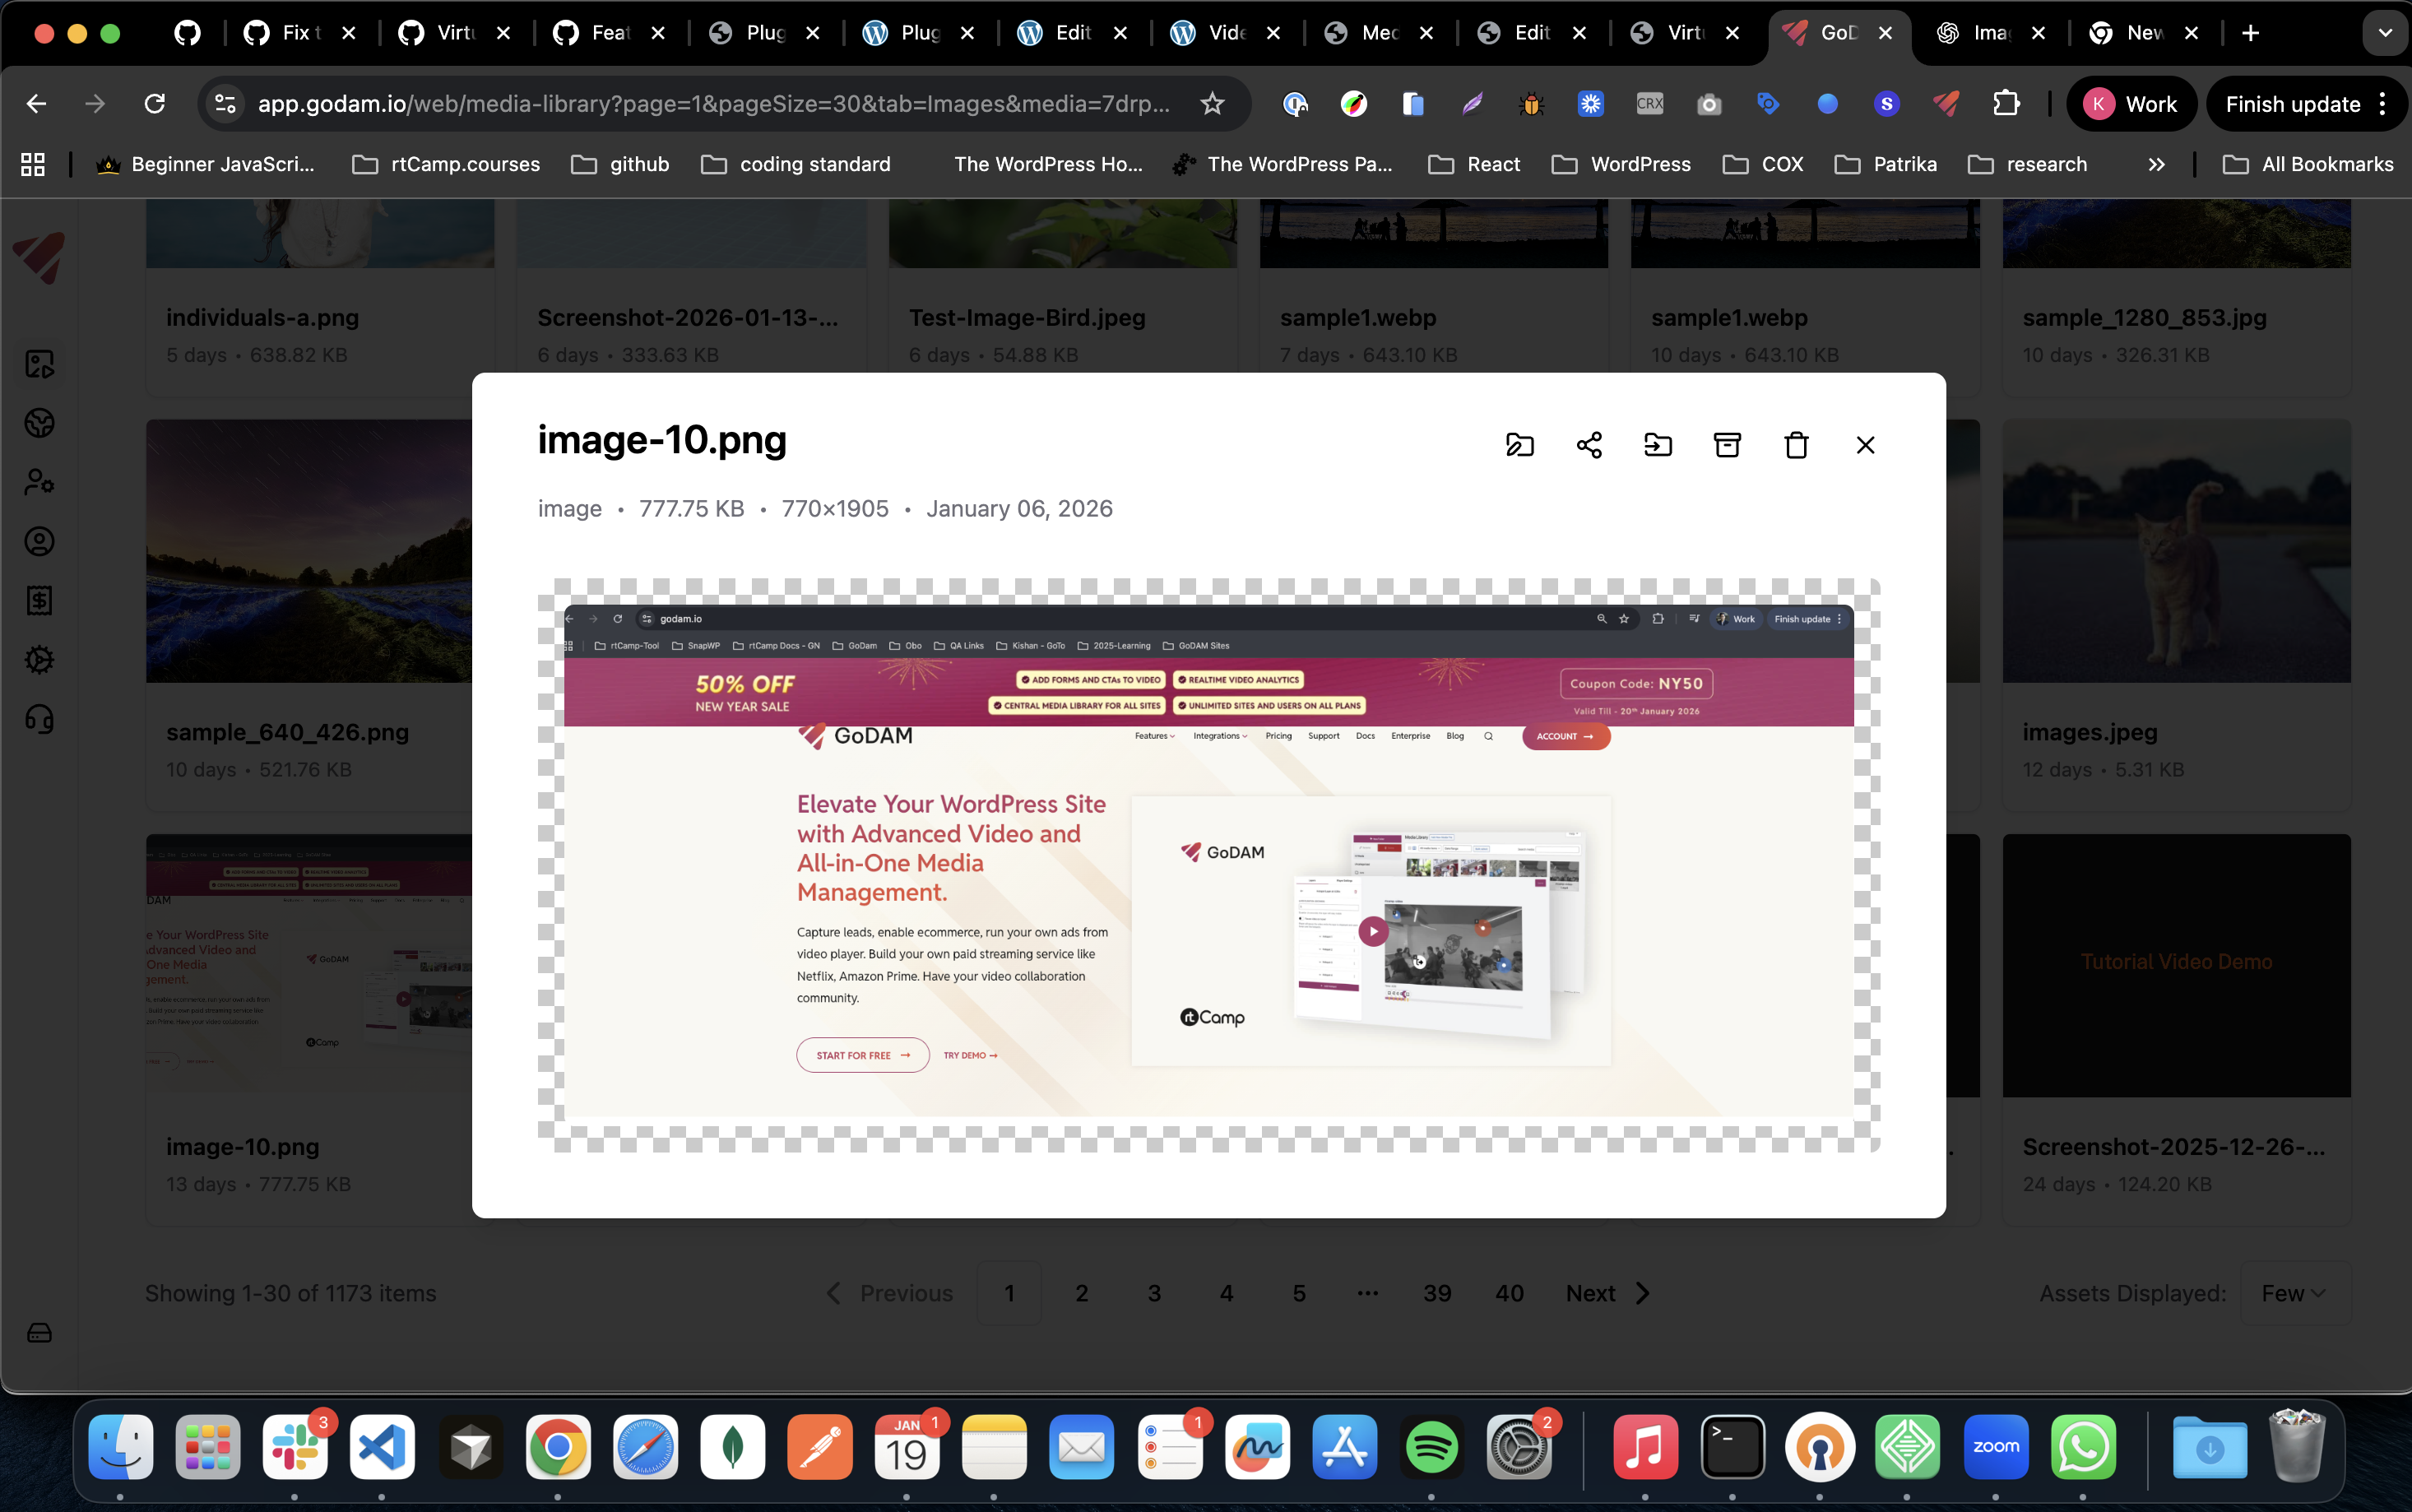Close the image-10.png preview modal
The width and height of the screenshot is (2412, 1512).
coord(1865,445)
